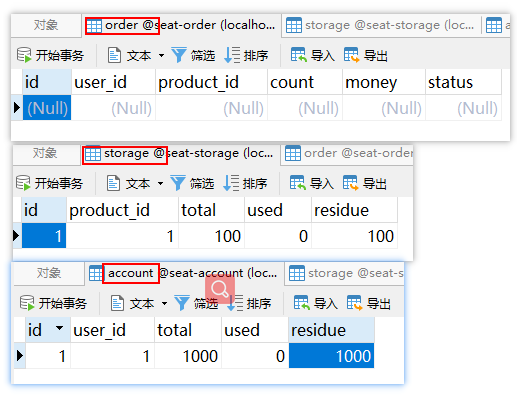
Task: Click the Begin Transaction icon in order window
Action: click(x=24, y=55)
